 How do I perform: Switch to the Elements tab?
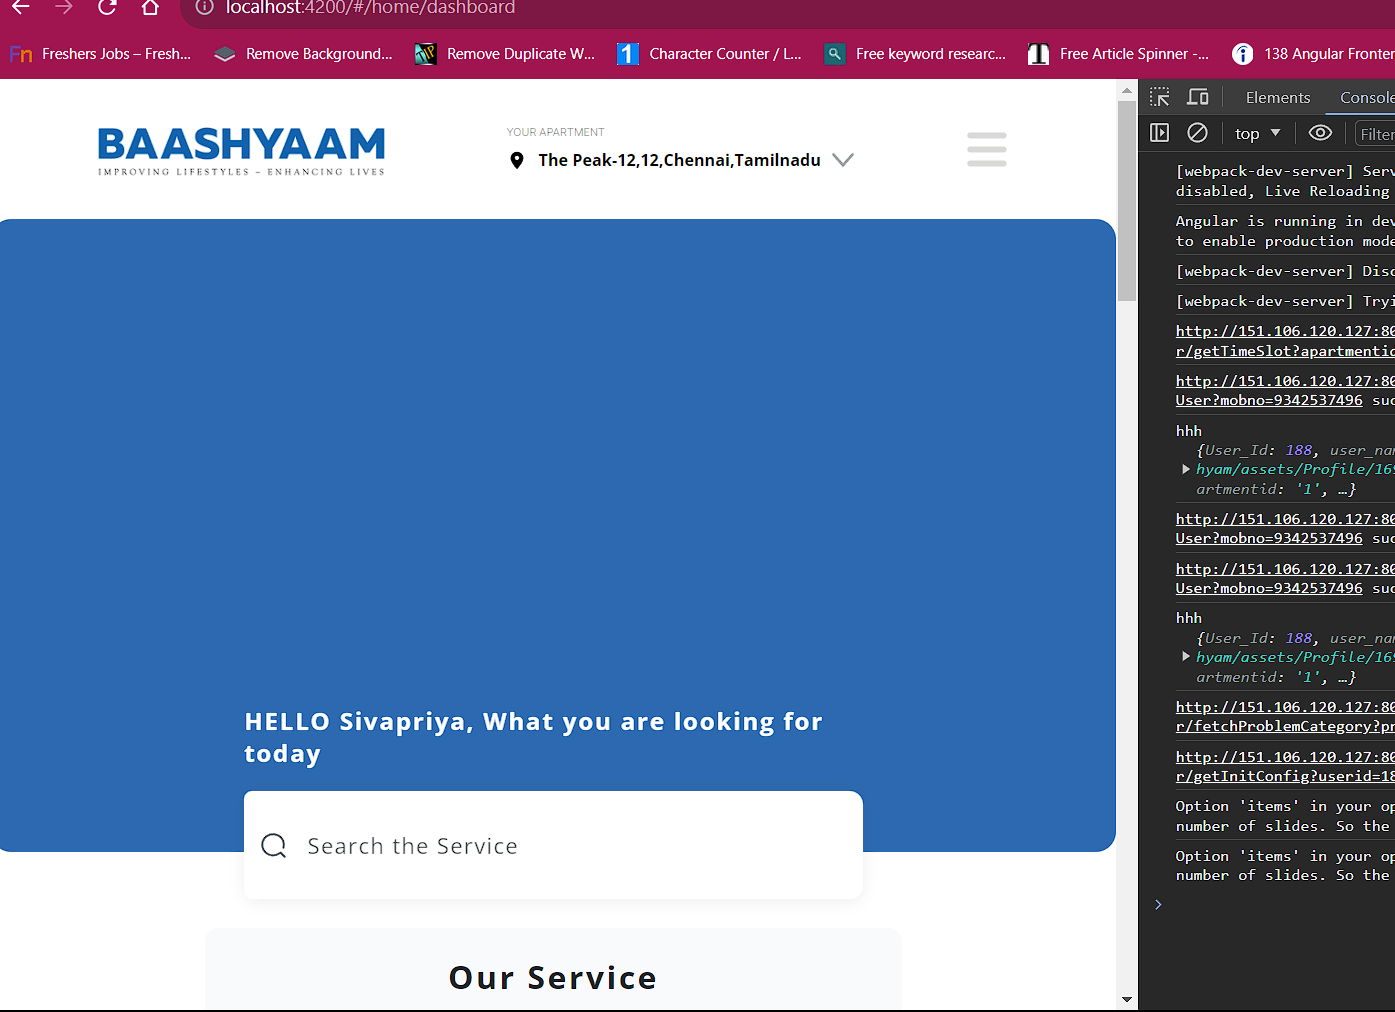(1277, 97)
